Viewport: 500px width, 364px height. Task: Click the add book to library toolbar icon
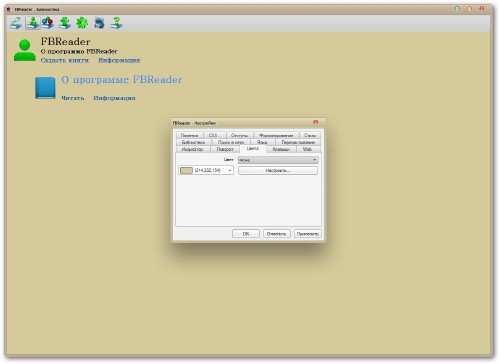click(65, 23)
